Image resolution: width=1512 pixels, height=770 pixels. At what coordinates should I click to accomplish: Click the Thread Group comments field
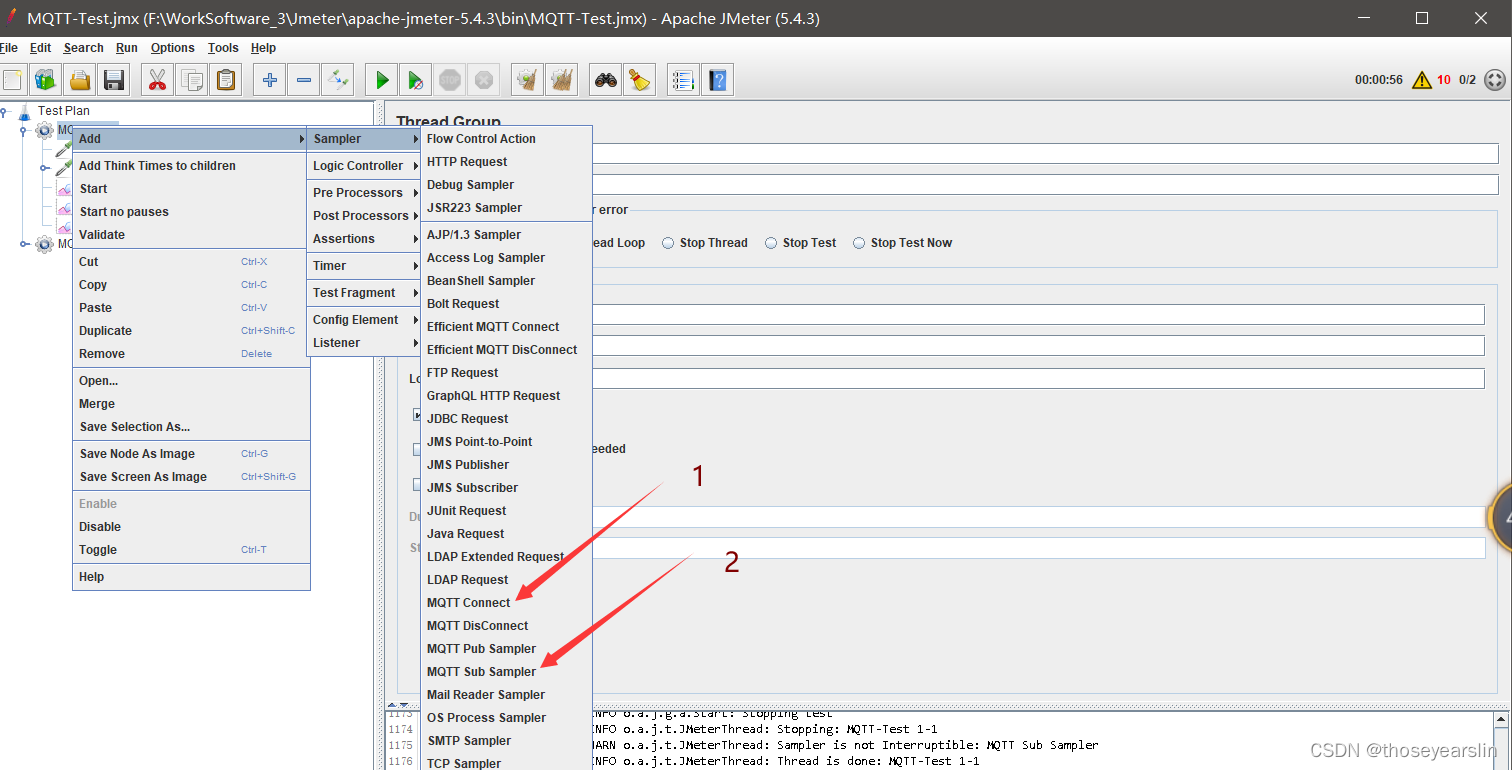coord(1046,185)
